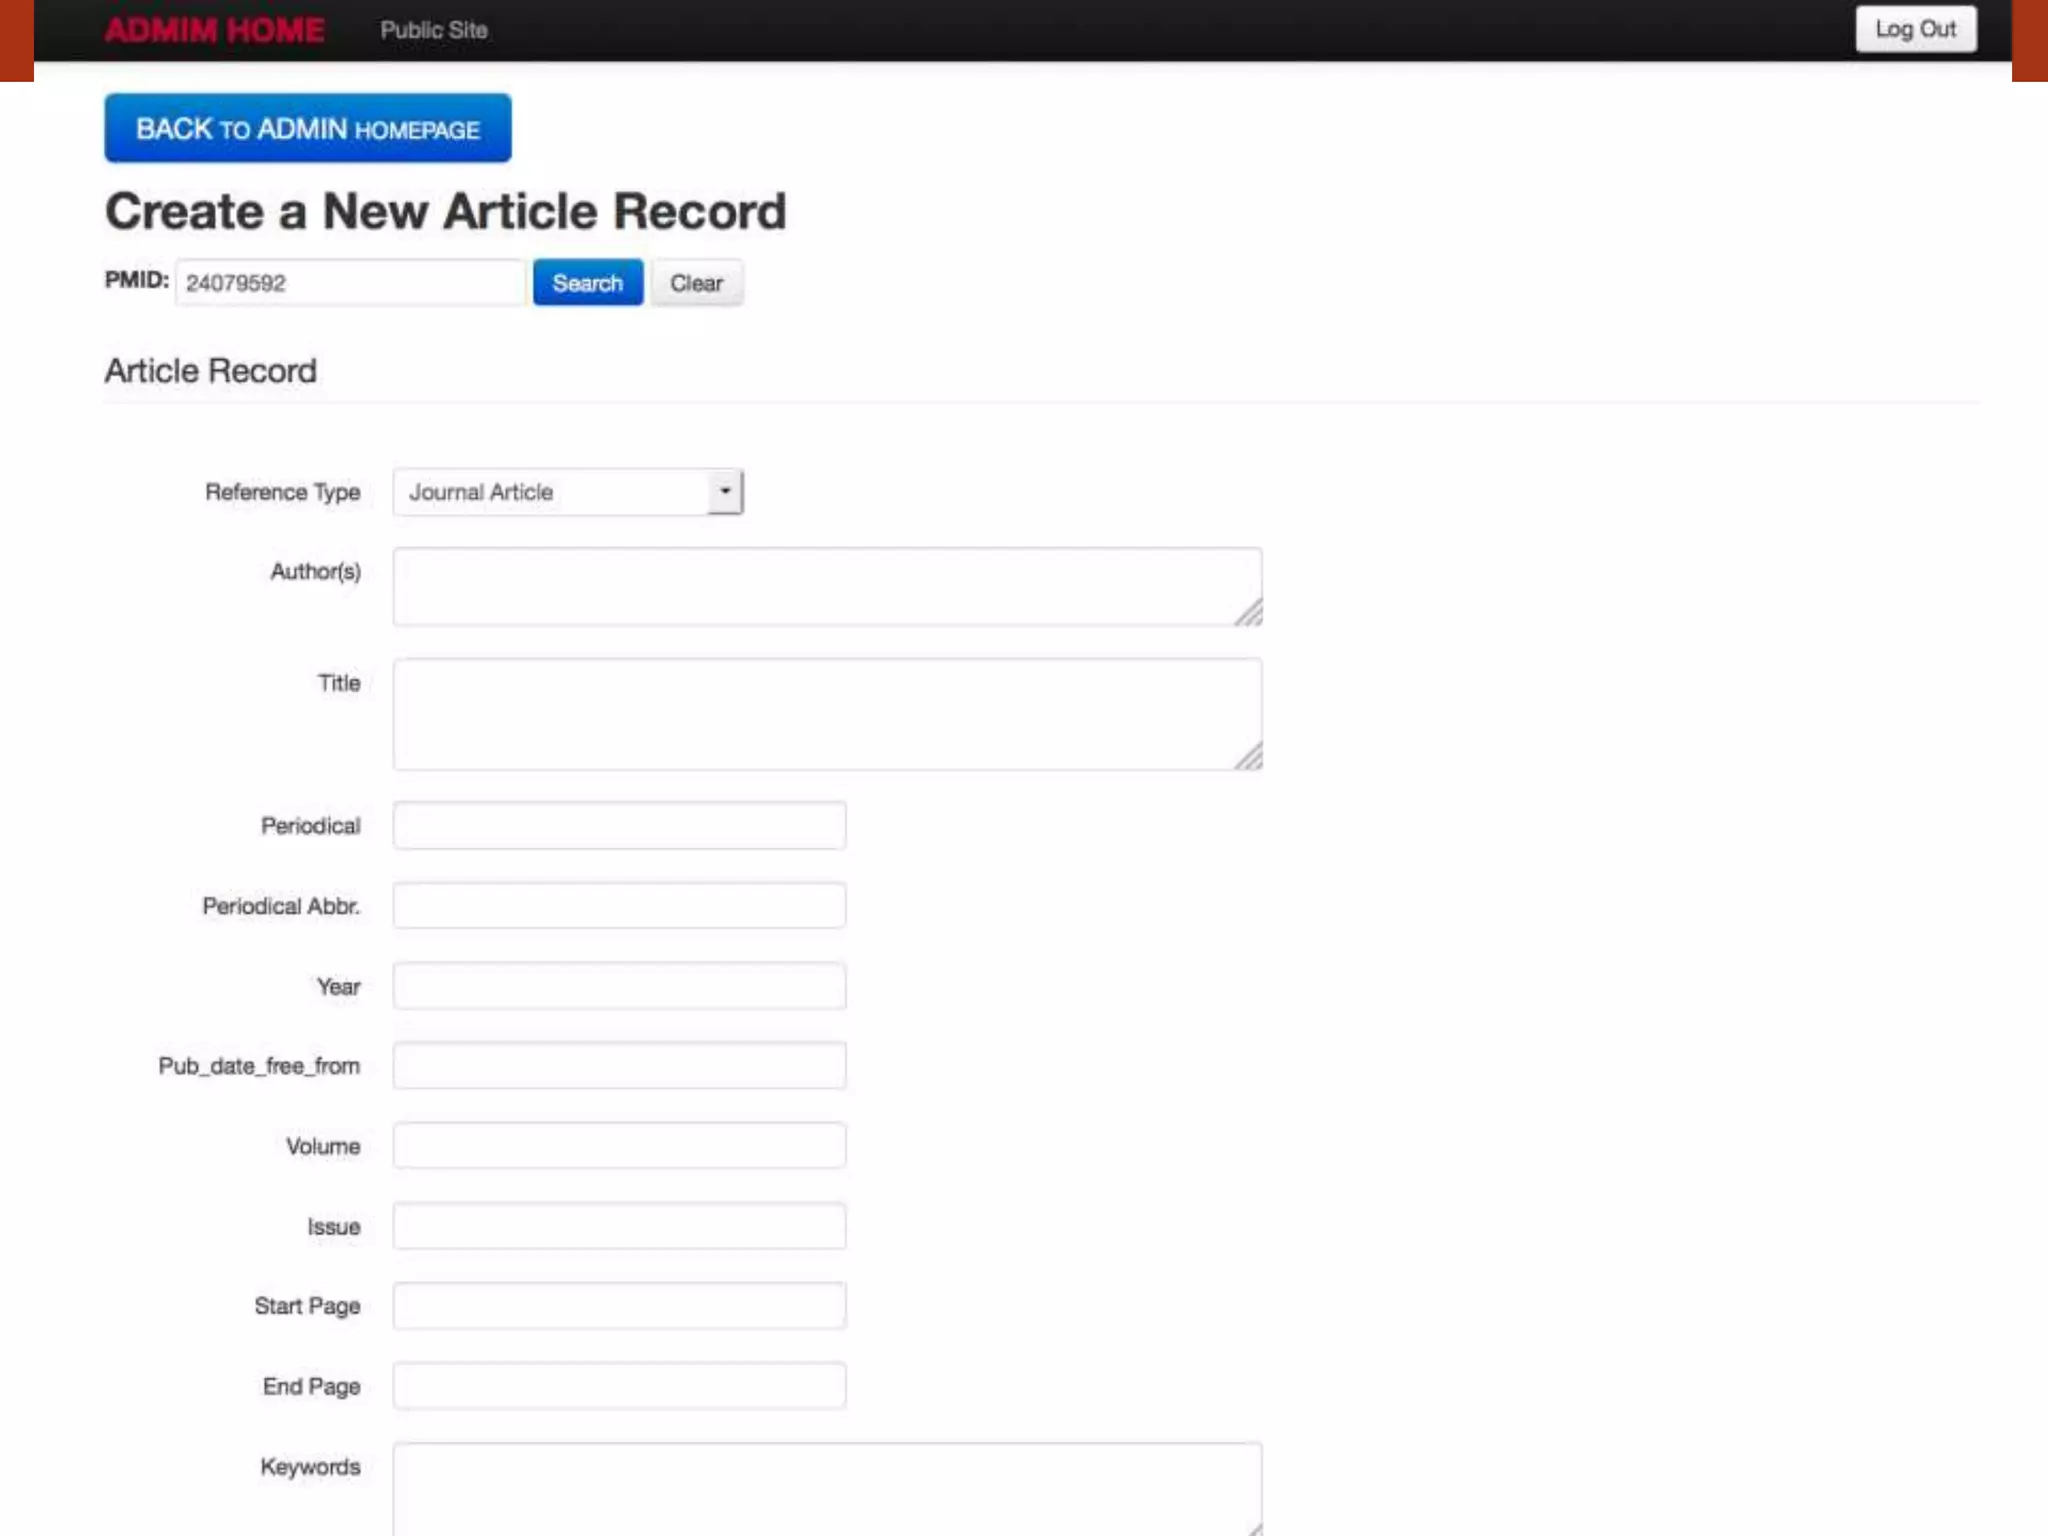Screen dimensions: 2048x1536
Task: Click the Keywords text area
Action: [827, 1489]
